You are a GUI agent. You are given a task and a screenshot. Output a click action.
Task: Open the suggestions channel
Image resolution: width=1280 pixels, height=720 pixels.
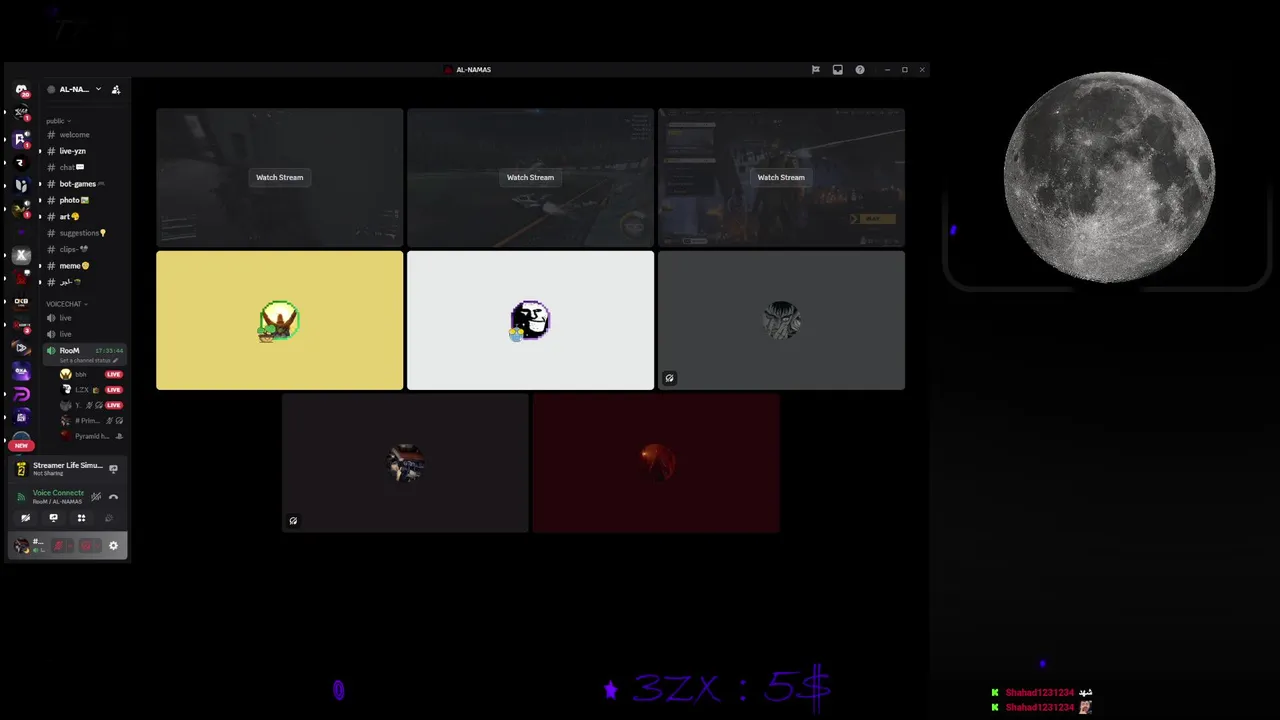(x=80, y=233)
